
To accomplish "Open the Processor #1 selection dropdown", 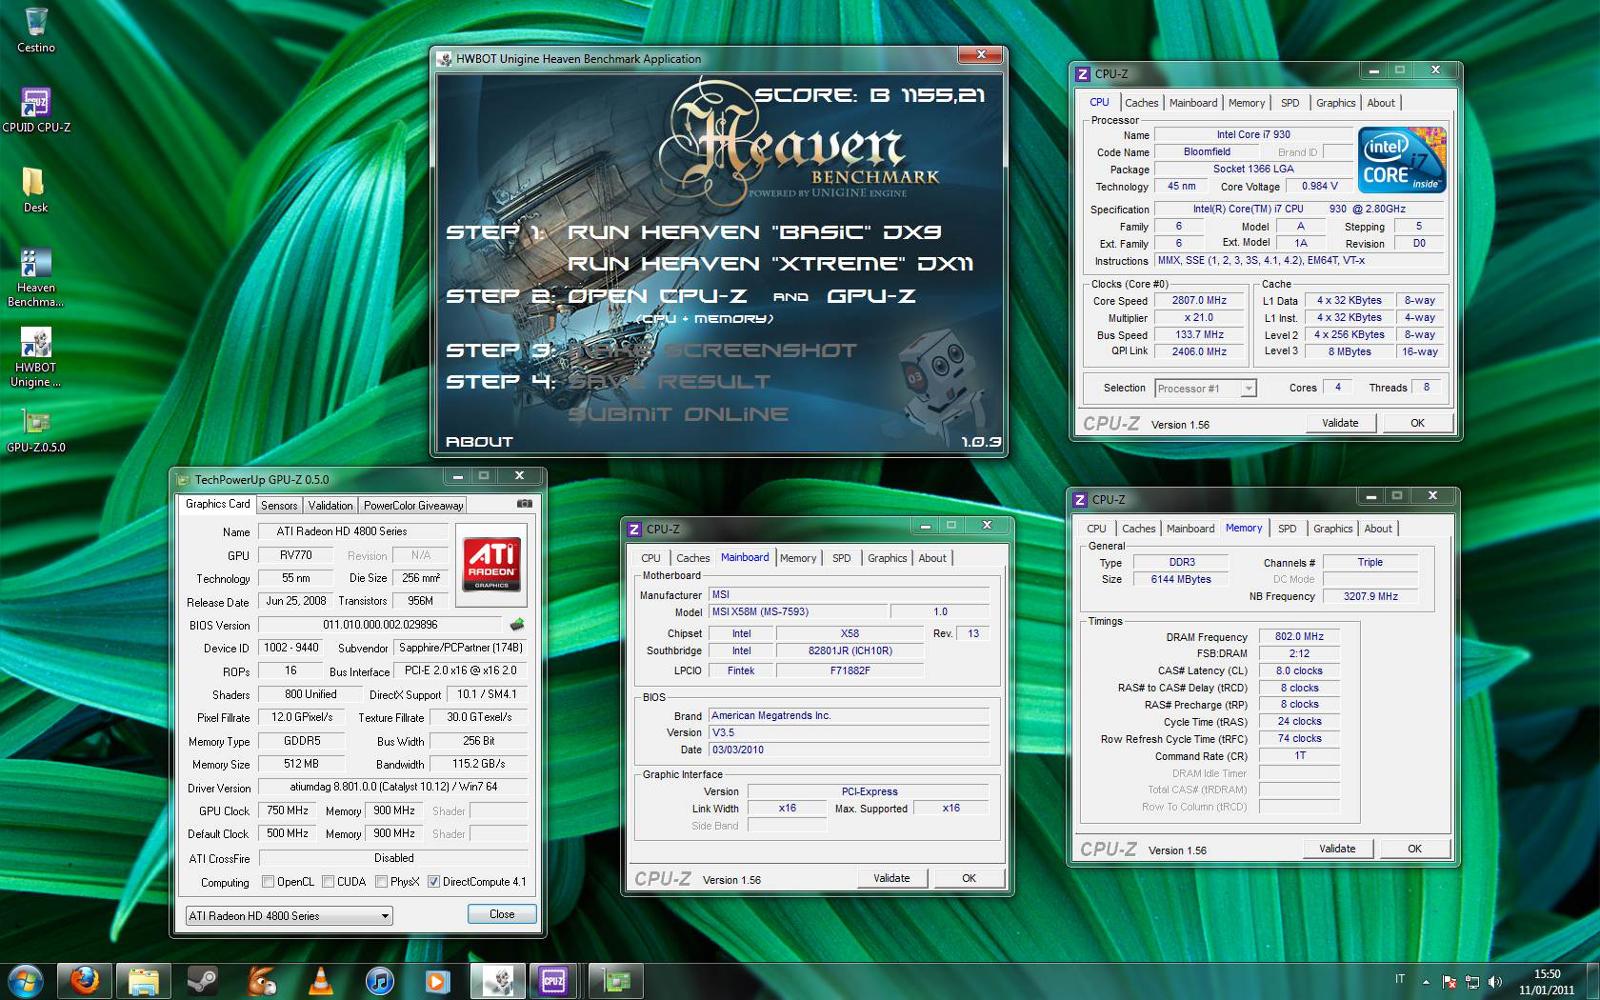I will click(x=1205, y=389).
